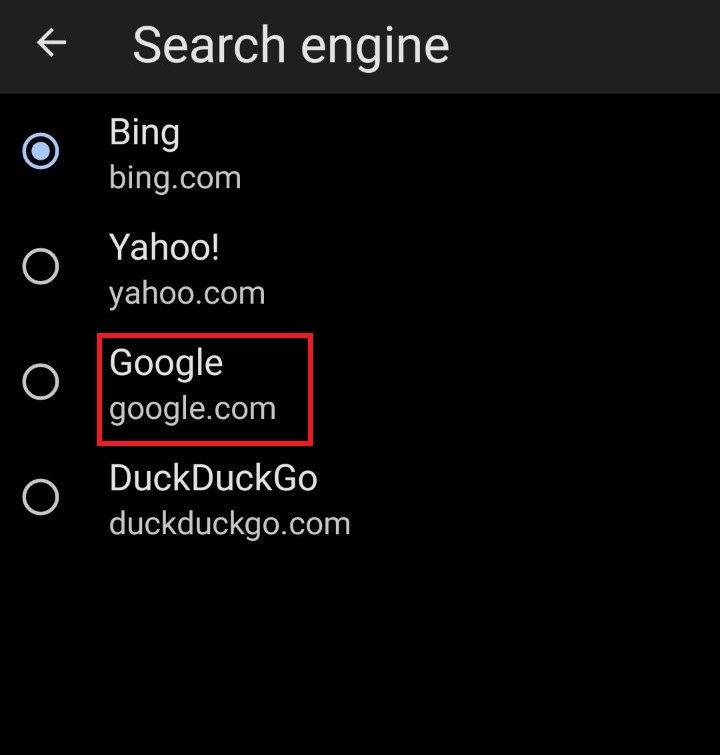Click the "Google" engine name

click(x=166, y=363)
